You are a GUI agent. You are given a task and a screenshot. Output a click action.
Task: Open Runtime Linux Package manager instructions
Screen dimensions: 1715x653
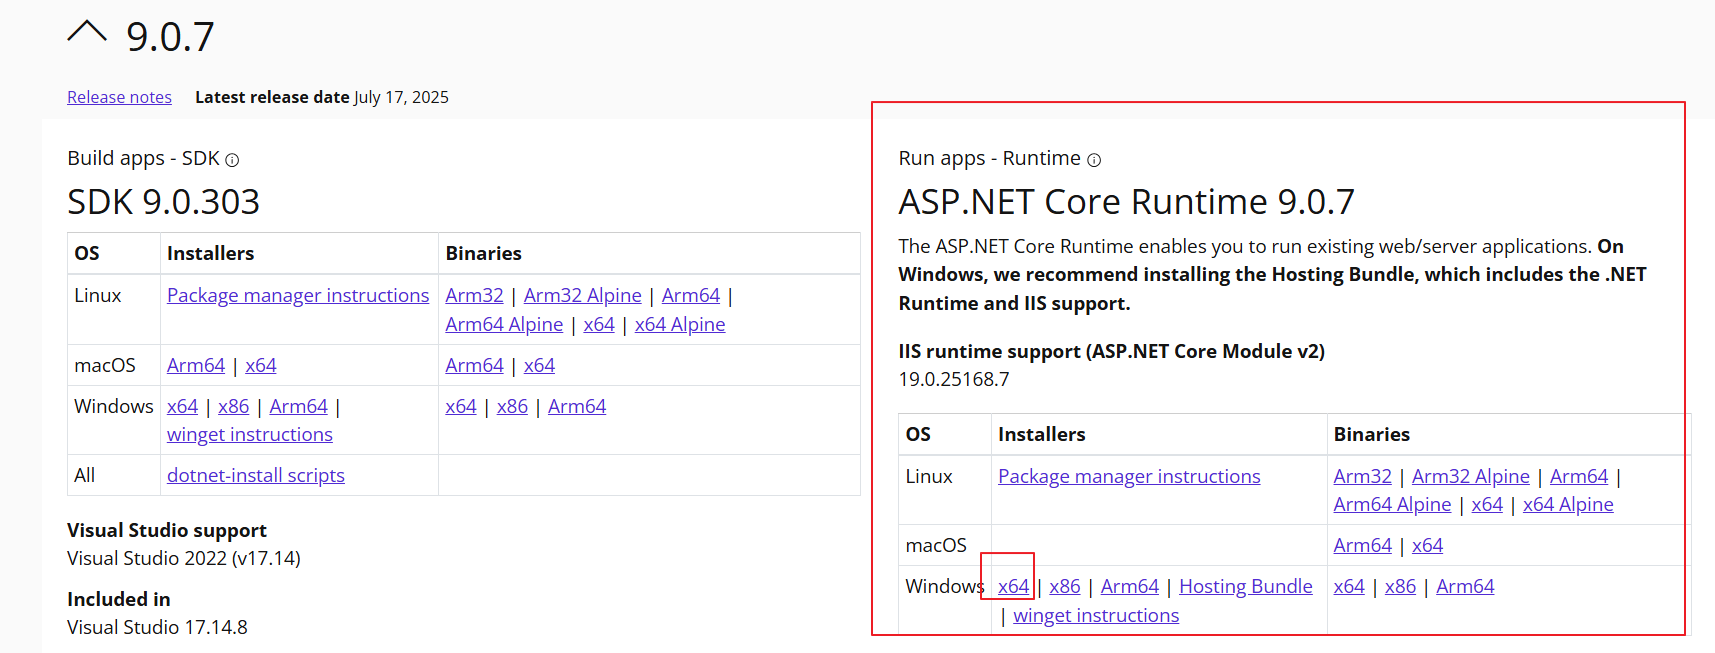(1129, 476)
